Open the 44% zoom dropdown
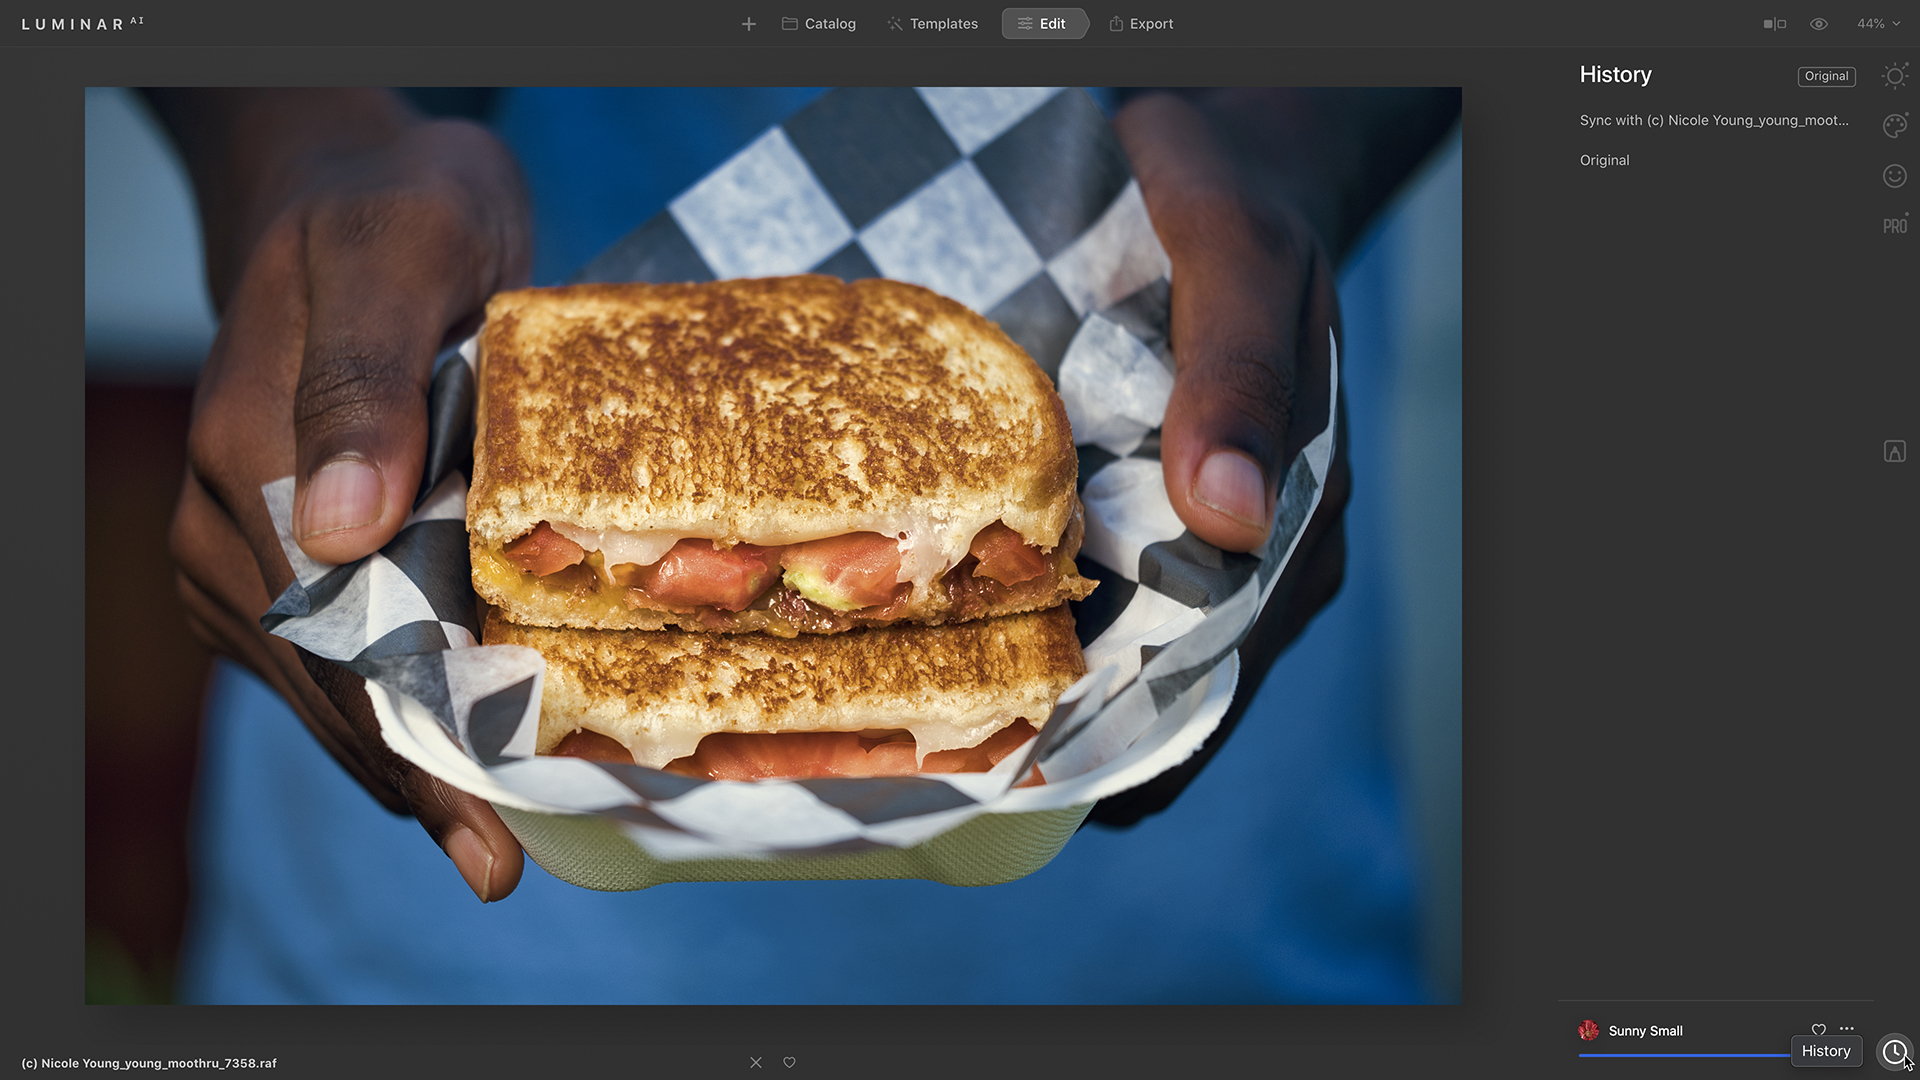The image size is (1920, 1080). point(1878,24)
